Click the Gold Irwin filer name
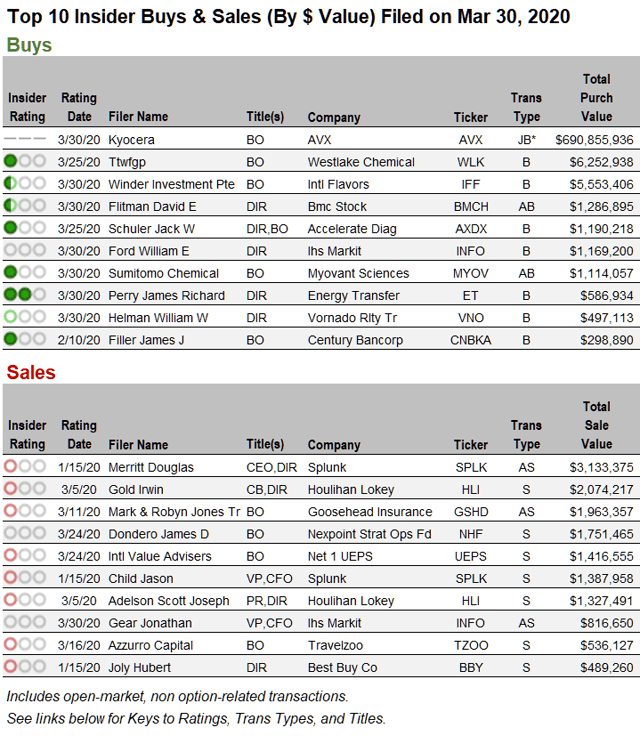 pos(137,490)
